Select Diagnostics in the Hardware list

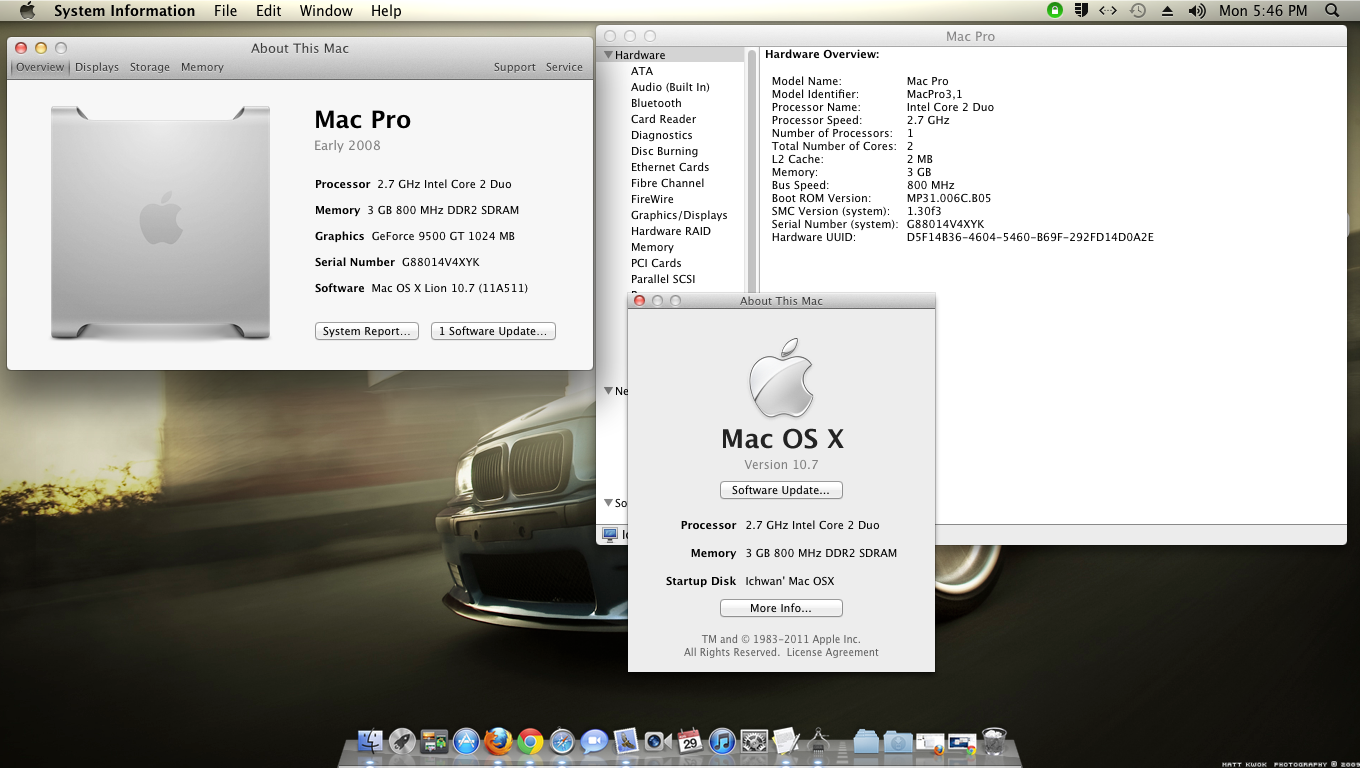(x=661, y=135)
